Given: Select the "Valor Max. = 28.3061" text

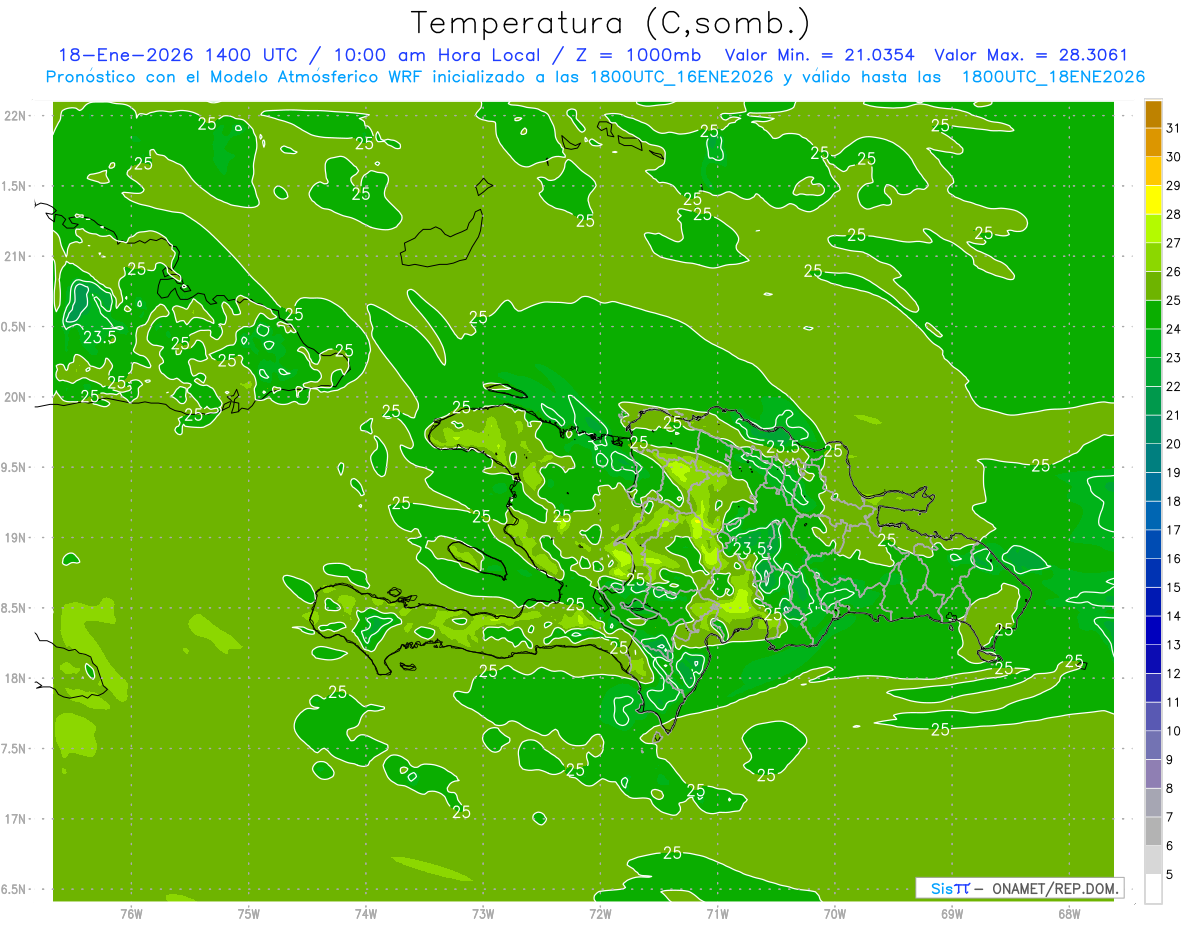Looking at the screenshot, I should point(1031,55).
